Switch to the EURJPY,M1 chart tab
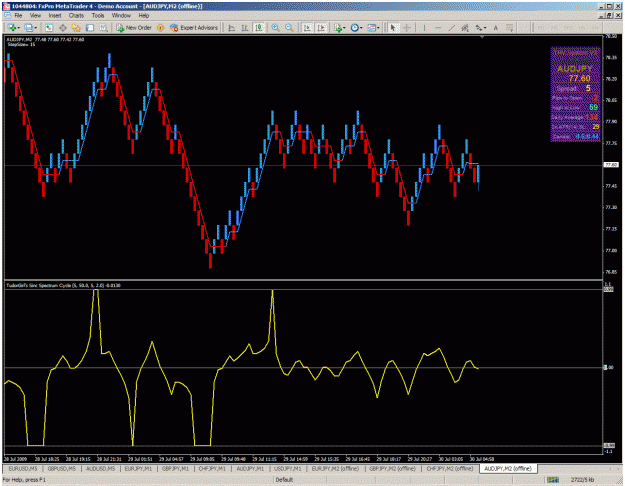 click(138, 468)
